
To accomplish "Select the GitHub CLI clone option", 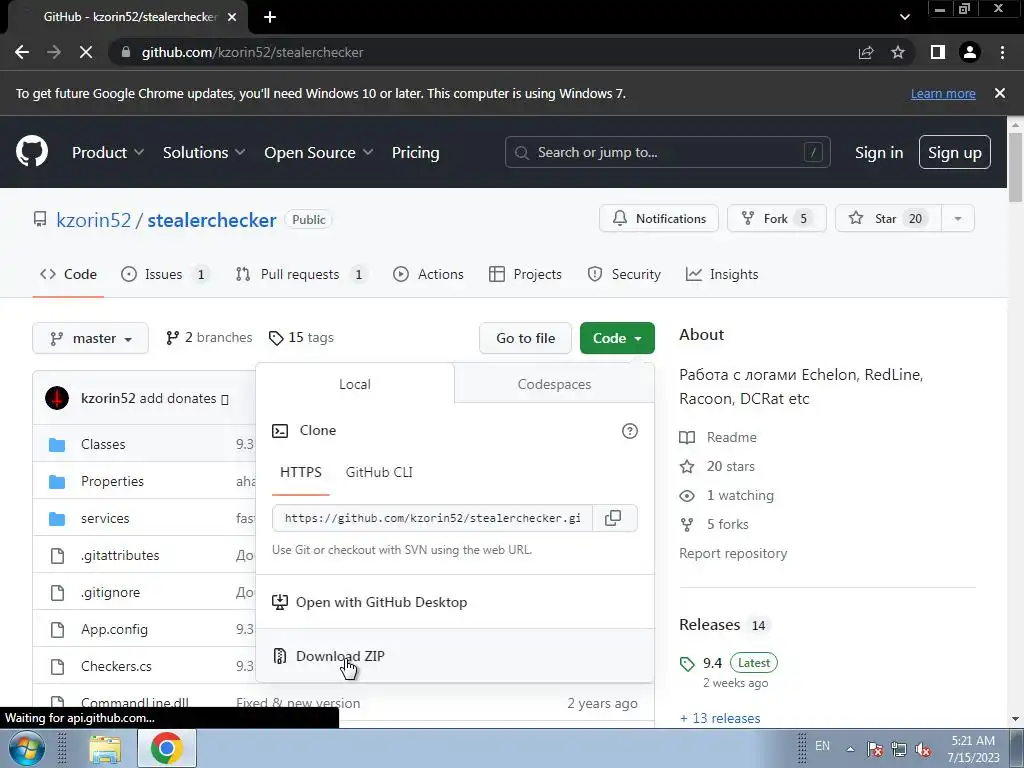I will 379,472.
